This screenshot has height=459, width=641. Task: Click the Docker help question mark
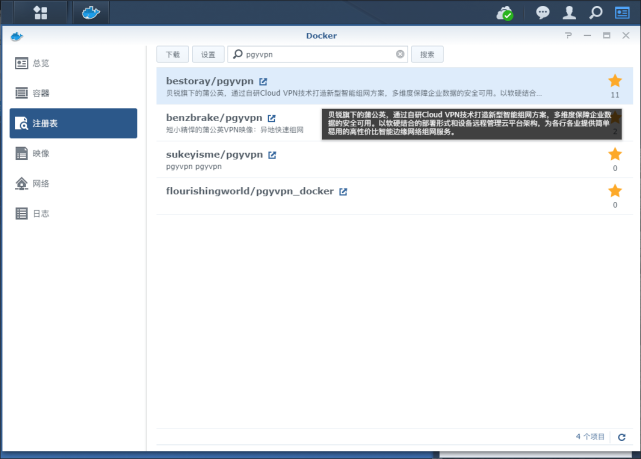(568, 36)
